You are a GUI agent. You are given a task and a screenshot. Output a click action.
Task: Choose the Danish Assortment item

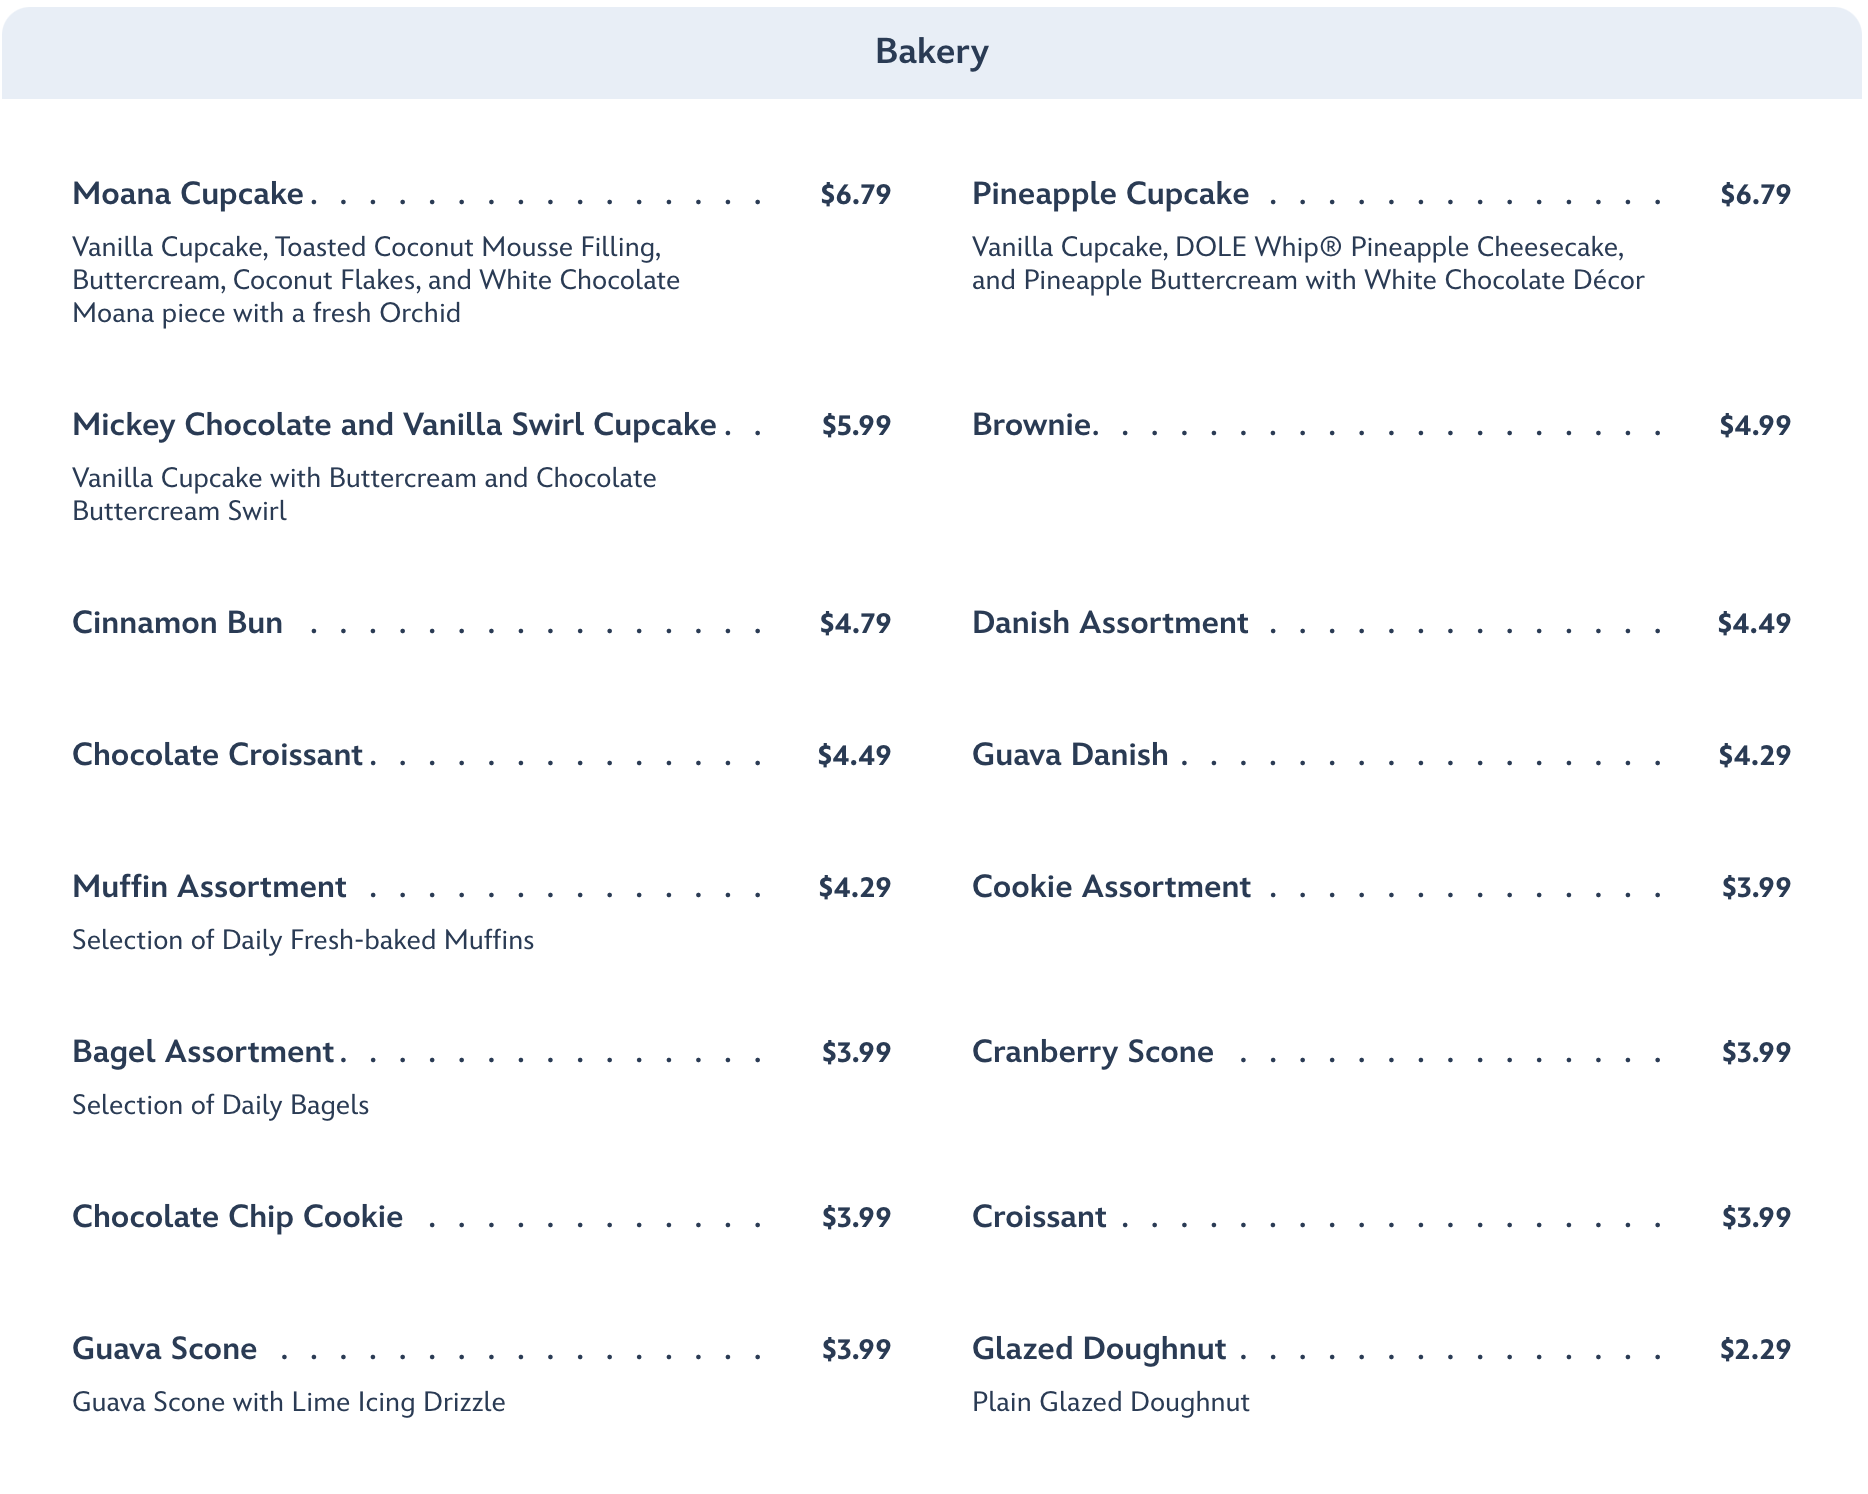pos(1110,623)
